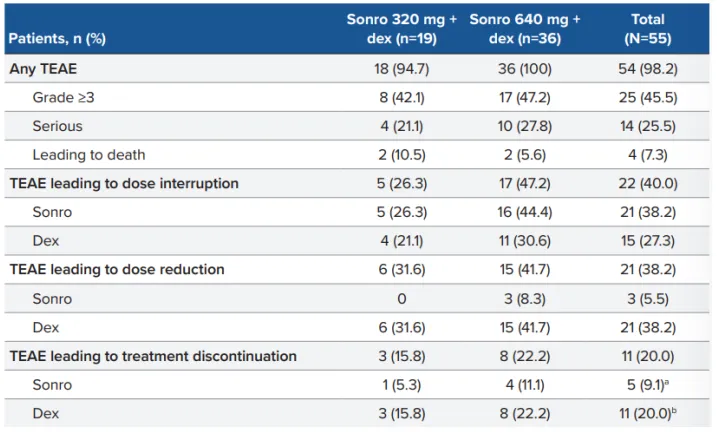Viewport: 717px width, 433px height.
Task: Select the "Sonro 320 mg + dex (n=19)" header
Action: 400,28
